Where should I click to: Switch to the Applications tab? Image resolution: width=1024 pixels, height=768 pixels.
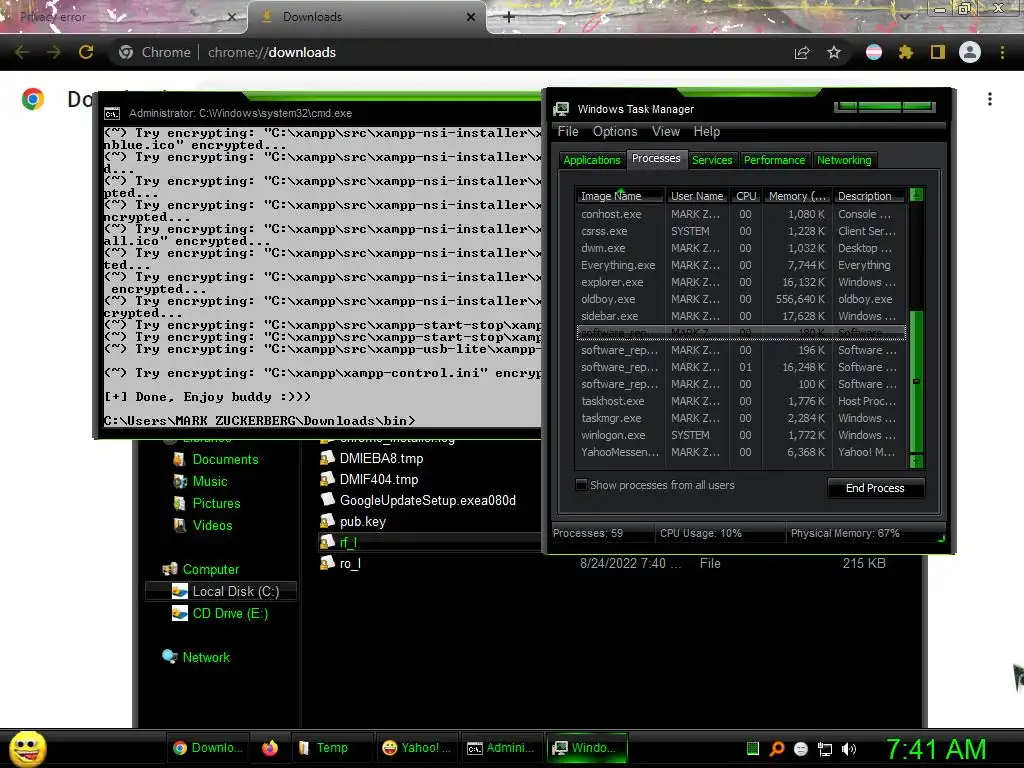pyautogui.click(x=592, y=160)
